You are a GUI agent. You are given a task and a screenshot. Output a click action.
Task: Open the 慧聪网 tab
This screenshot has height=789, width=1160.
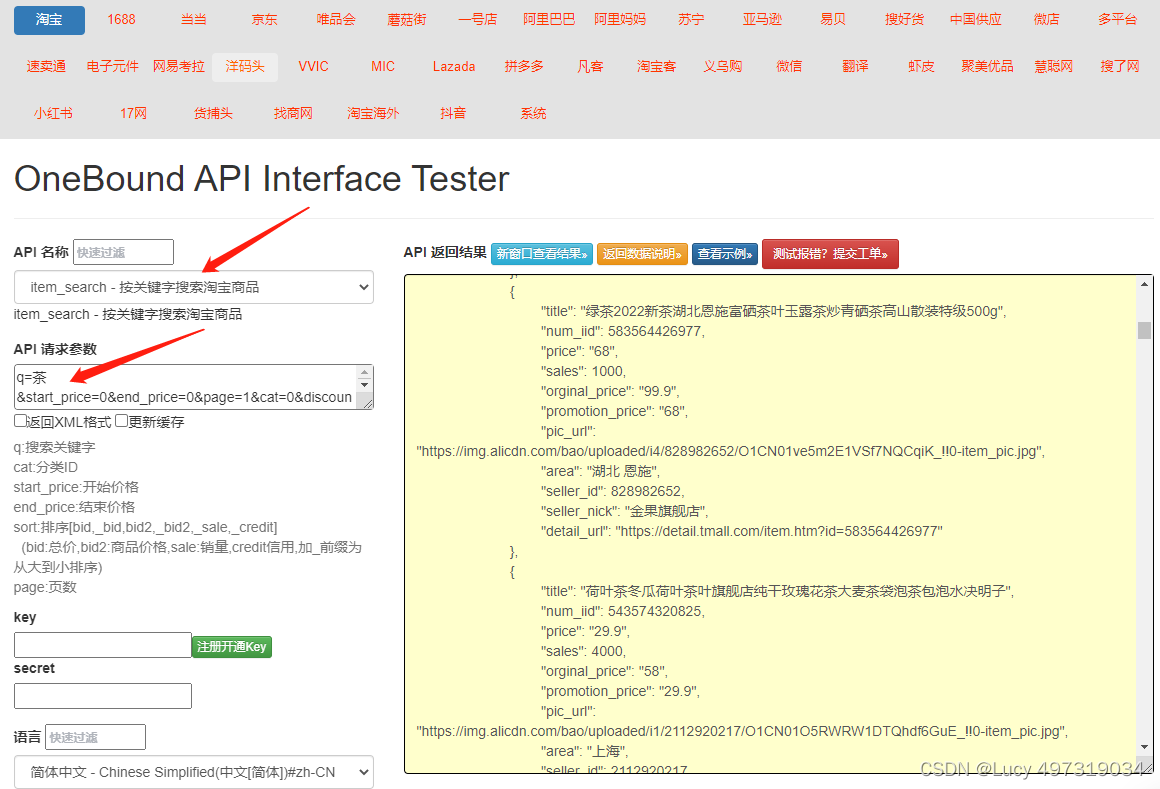click(x=1053, y=67)
